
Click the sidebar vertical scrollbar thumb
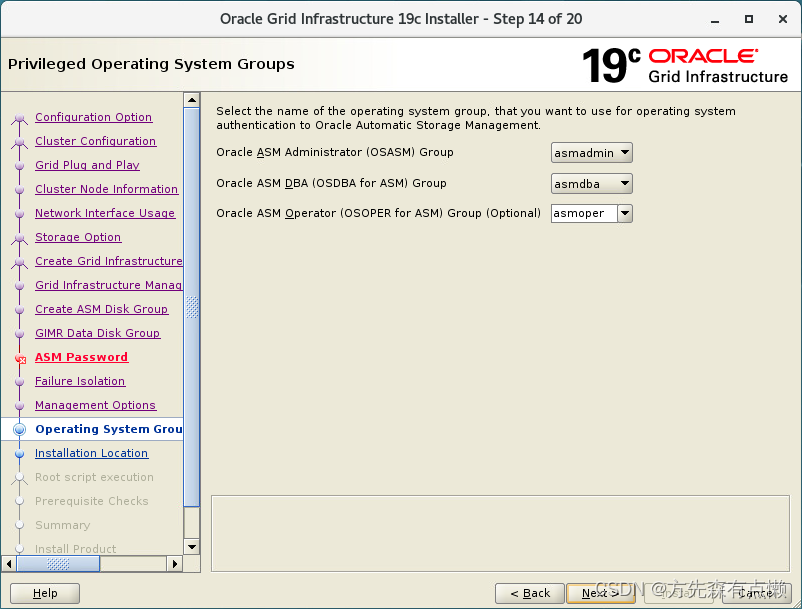[x=192, y=307]
